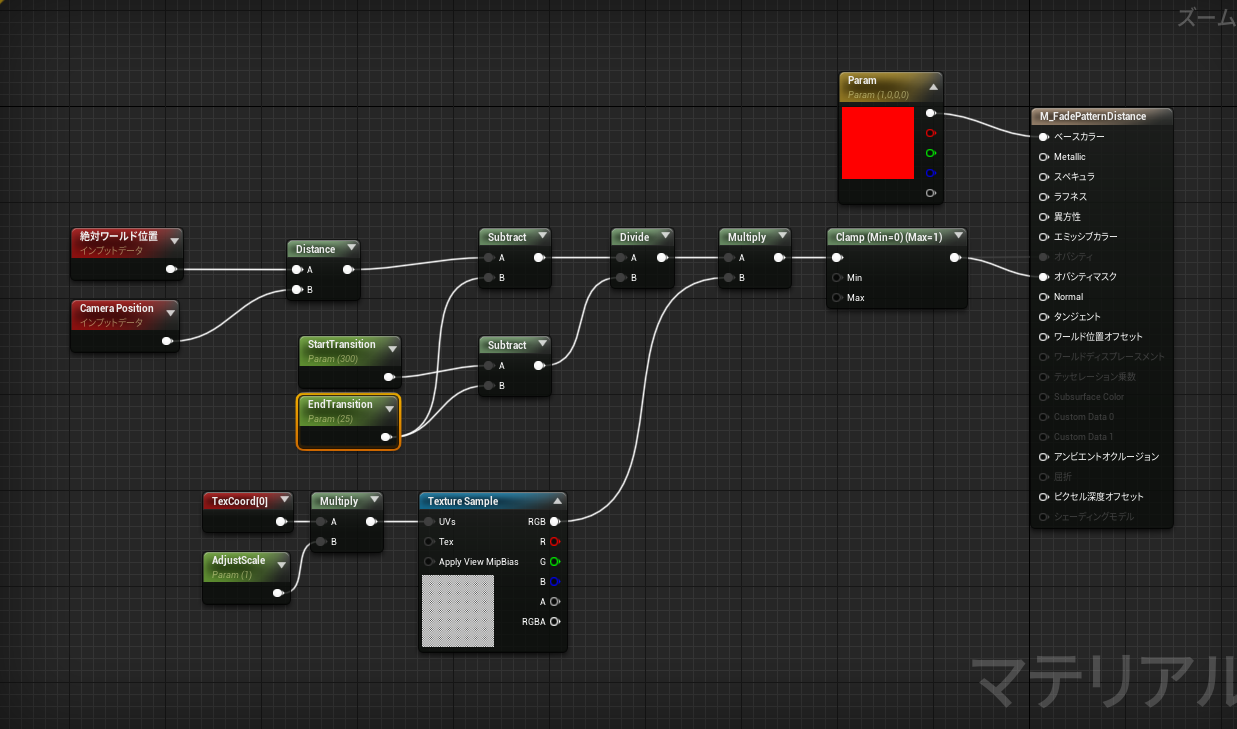Click the アンビエントオクルージョン input pin
The height and width of the screenshot is (729, 1237).
pos(1044,457)
